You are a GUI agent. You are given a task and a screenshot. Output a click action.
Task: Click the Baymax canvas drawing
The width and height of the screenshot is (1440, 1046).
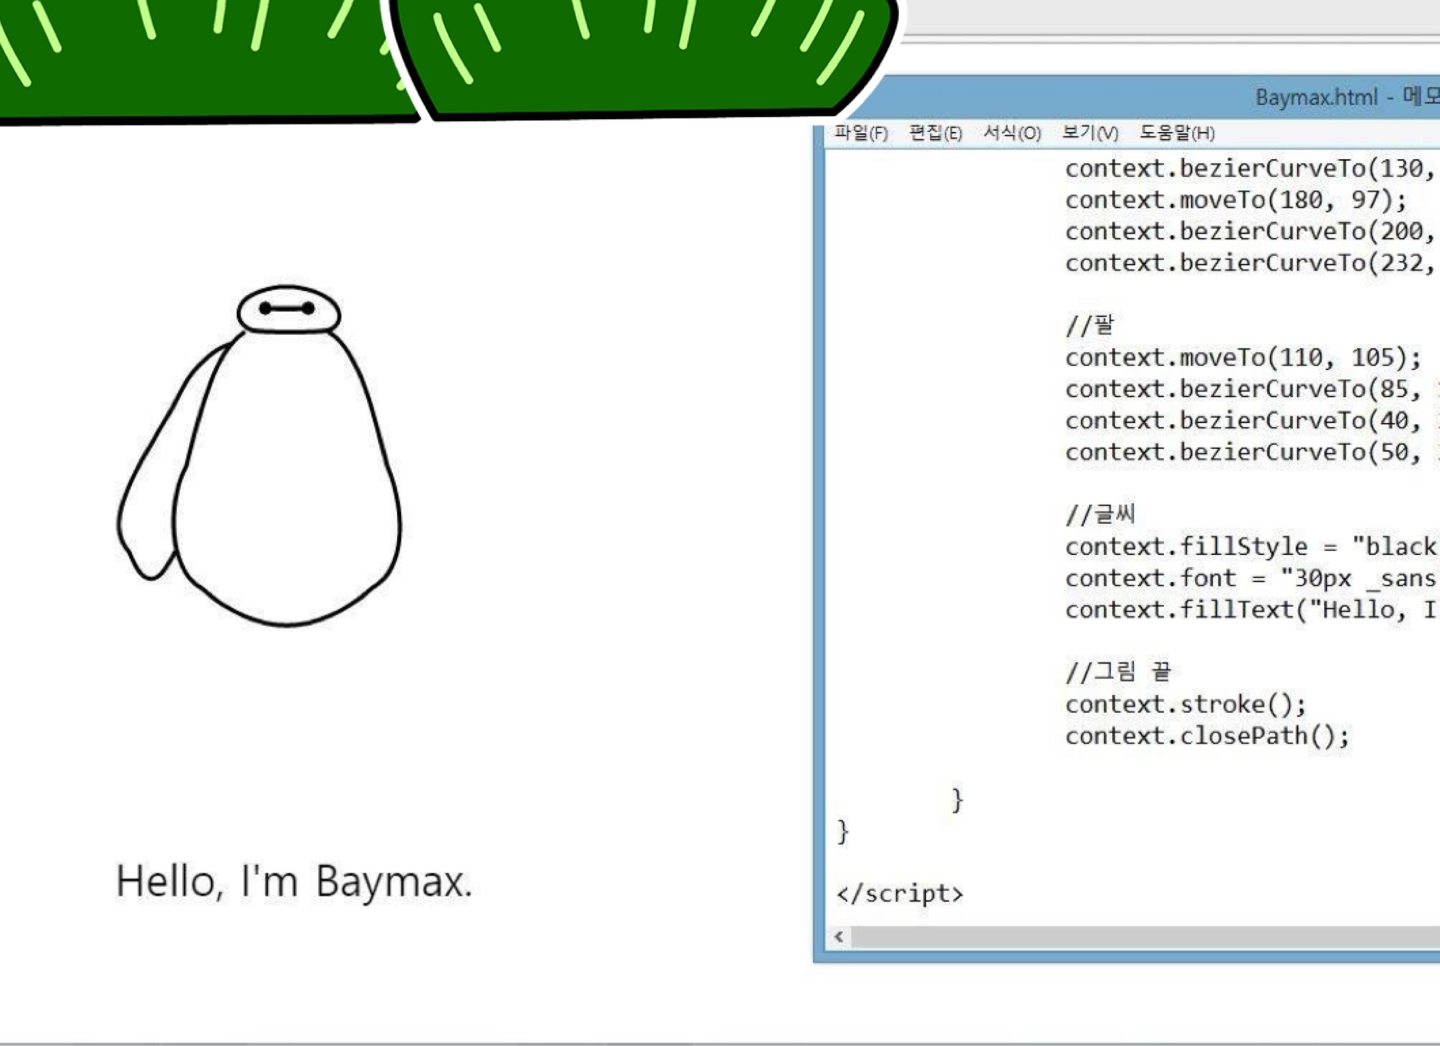(260, 457)
